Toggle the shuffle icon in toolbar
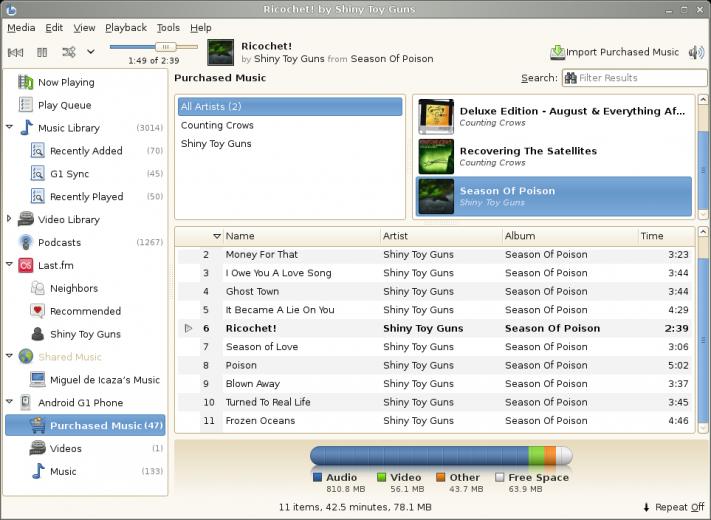Screen dimensions: 711x520 pos(69,52)
